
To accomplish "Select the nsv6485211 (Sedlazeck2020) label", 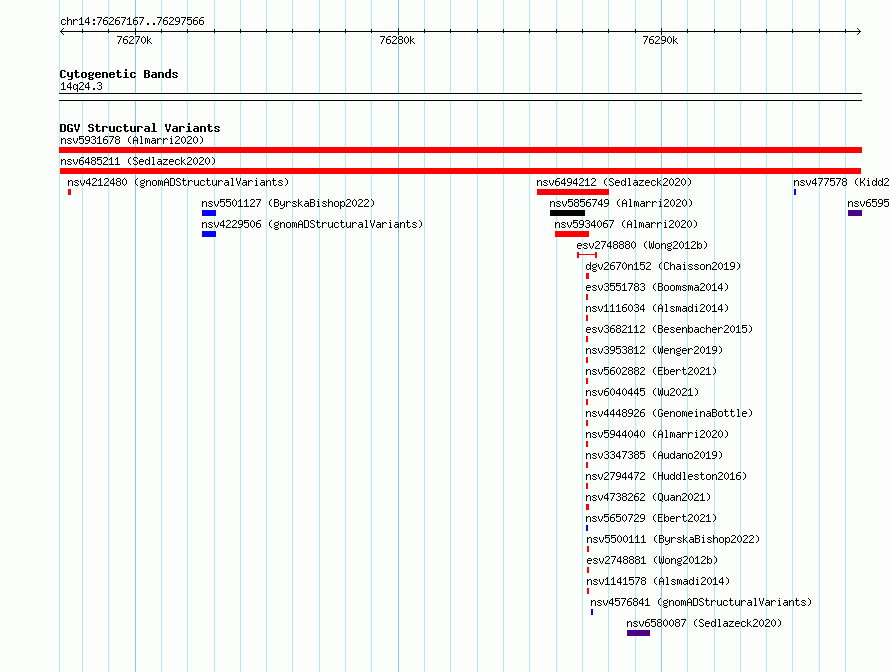I will click(x=138, y=161).
